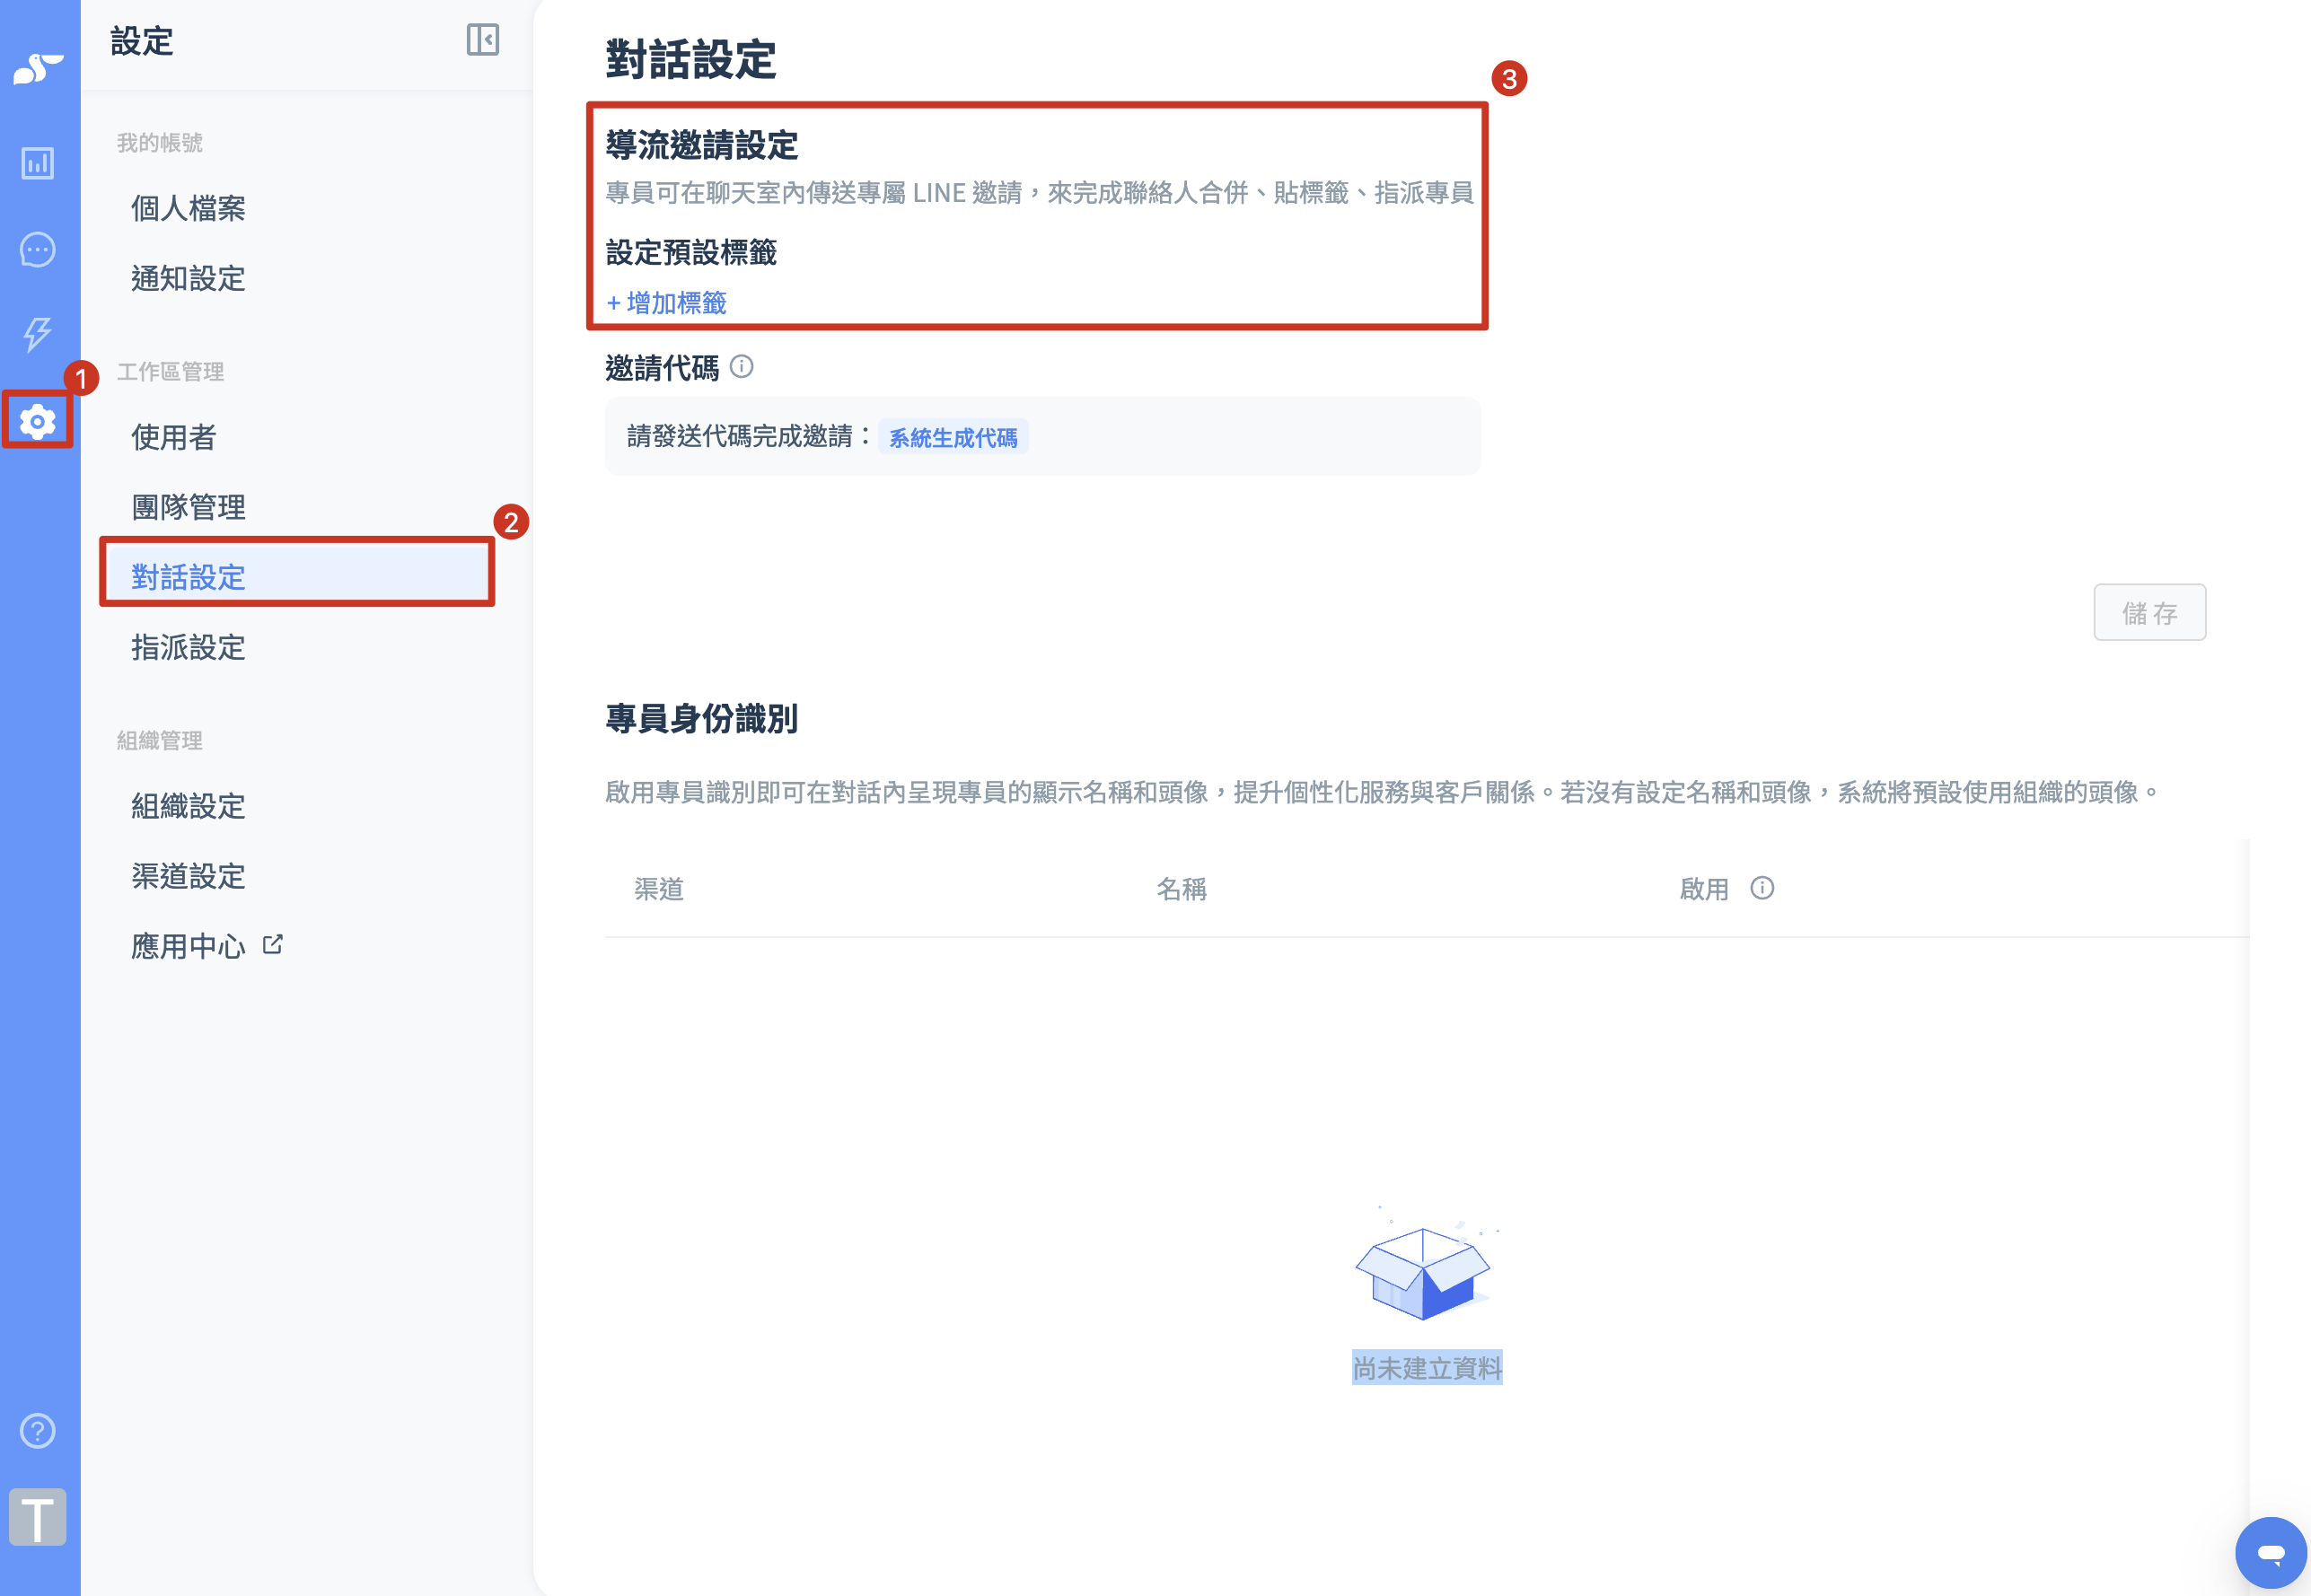
Task: Open the help question mark icon
Action: pos(38,1430)
